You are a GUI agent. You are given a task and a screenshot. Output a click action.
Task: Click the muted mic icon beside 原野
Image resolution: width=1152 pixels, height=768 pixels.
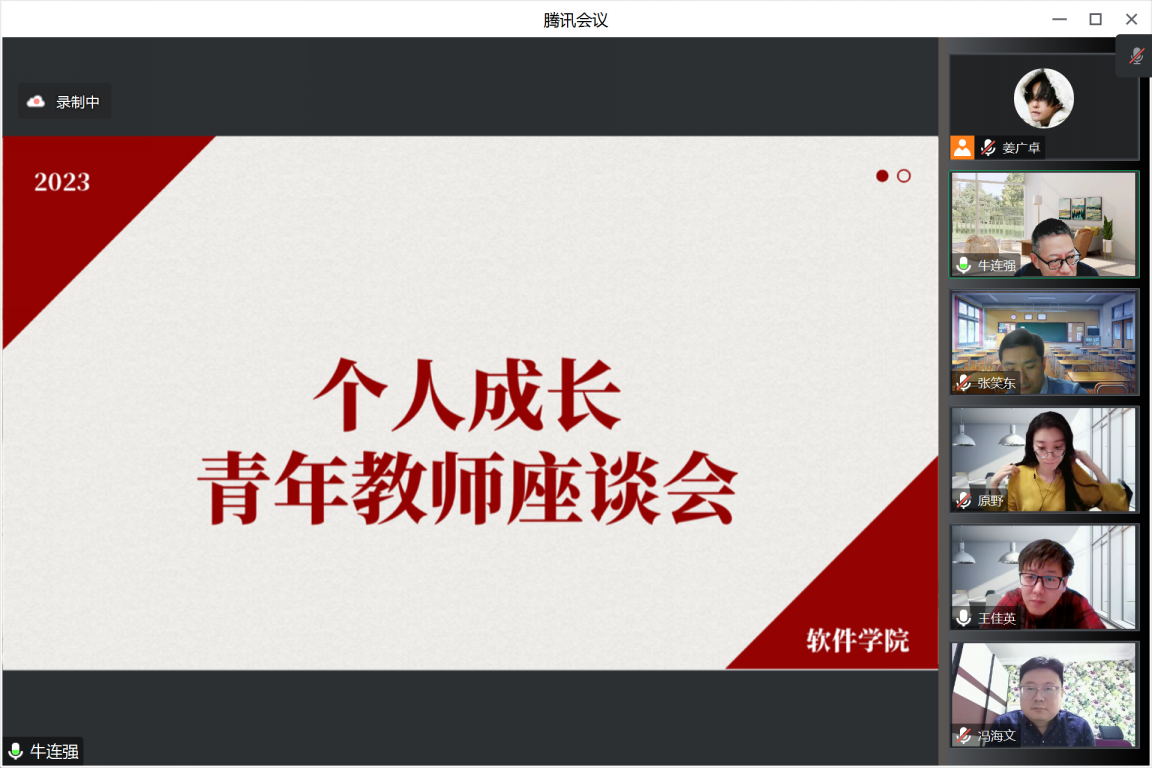click(964, 500)
